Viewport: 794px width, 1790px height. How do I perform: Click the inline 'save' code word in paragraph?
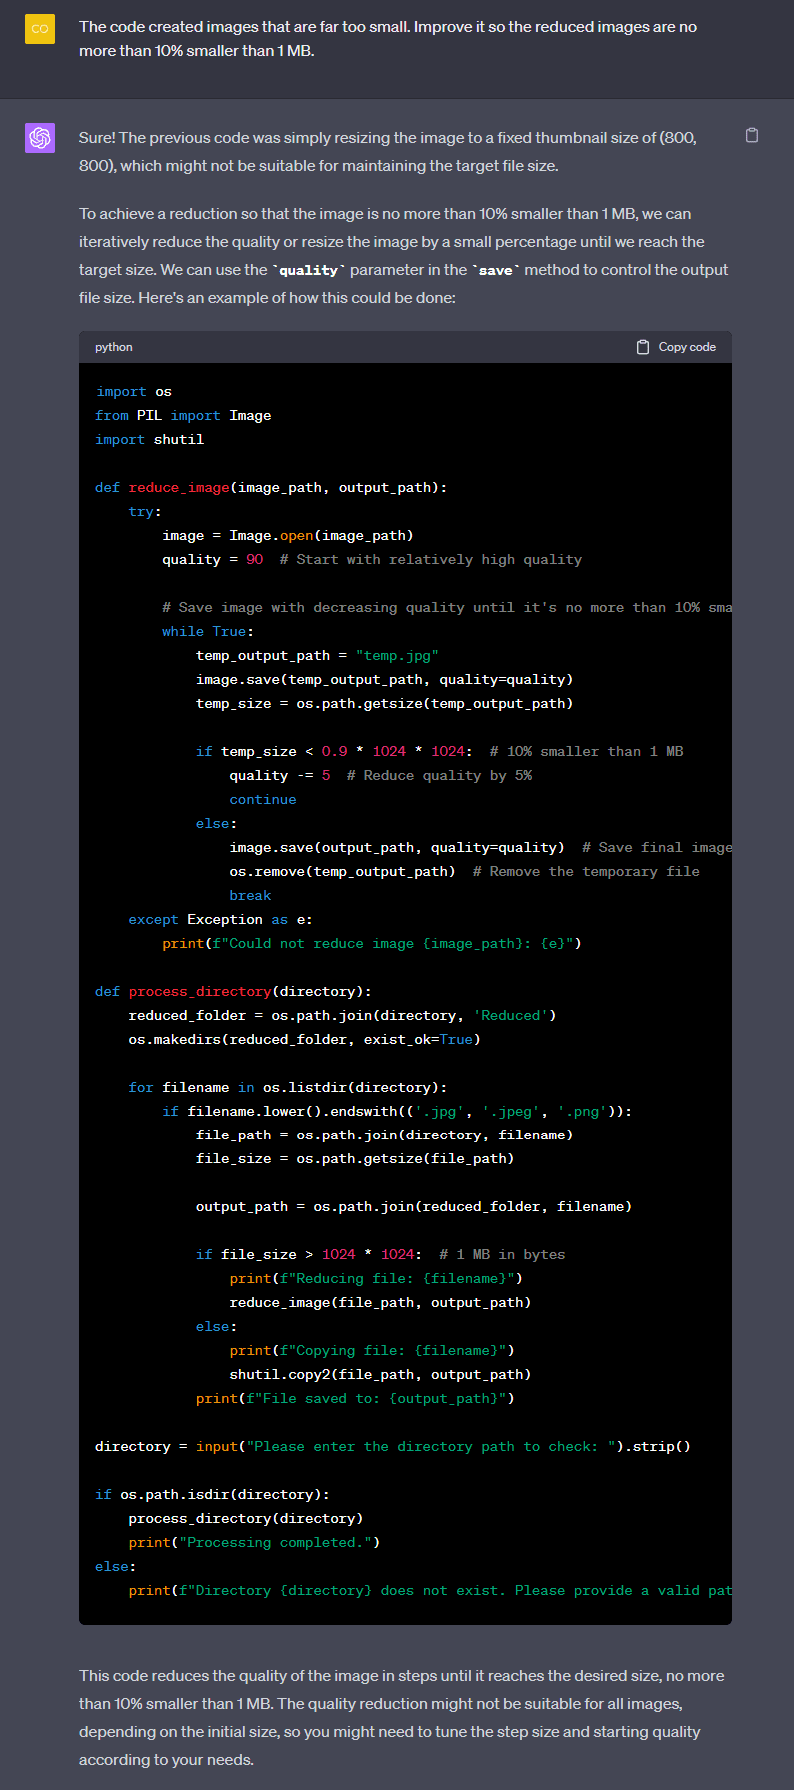click(x=495, y=270)
